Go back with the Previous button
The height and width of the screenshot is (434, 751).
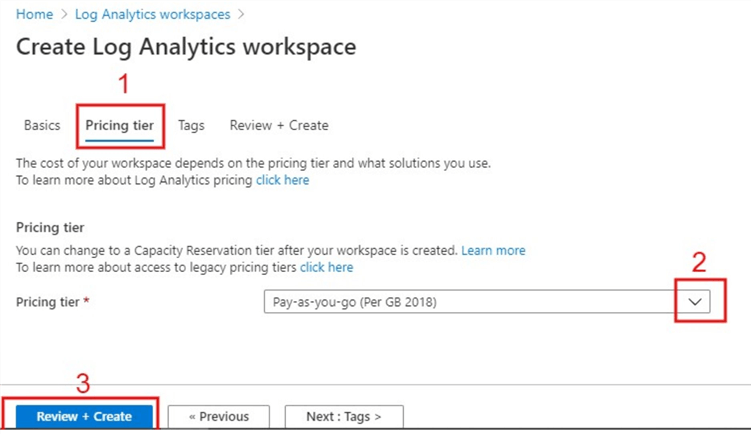pyautogui.click(x=219, y=416)
